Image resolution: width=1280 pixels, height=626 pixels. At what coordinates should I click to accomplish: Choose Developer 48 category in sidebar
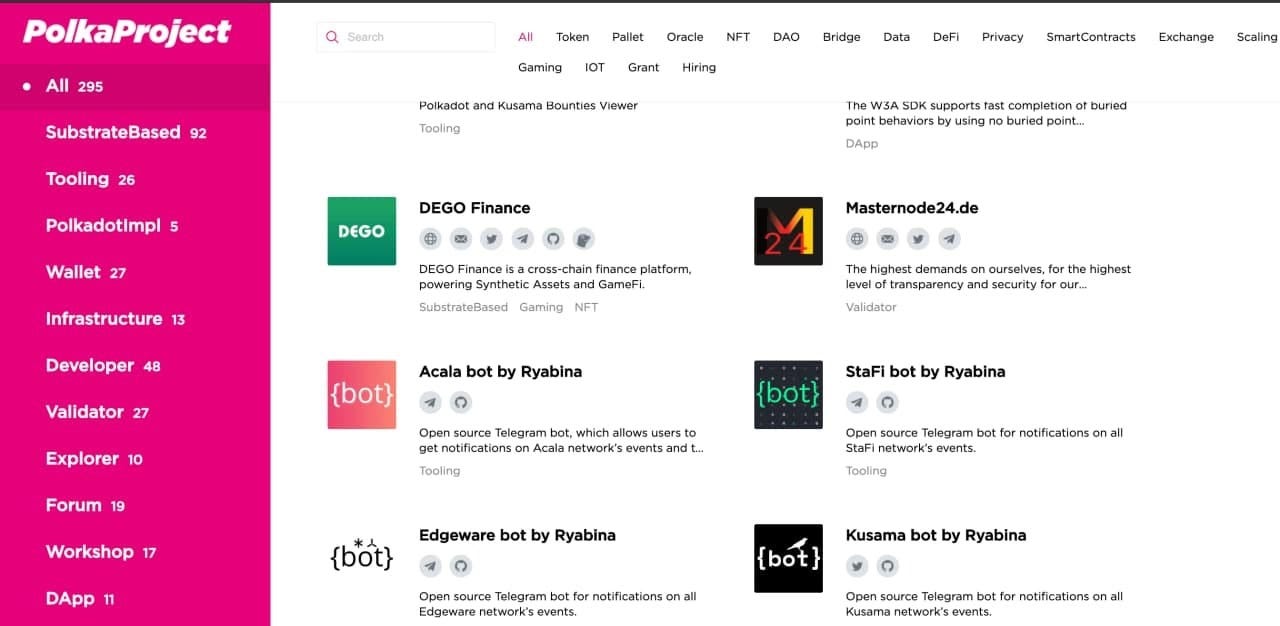[x=135, y=365]
